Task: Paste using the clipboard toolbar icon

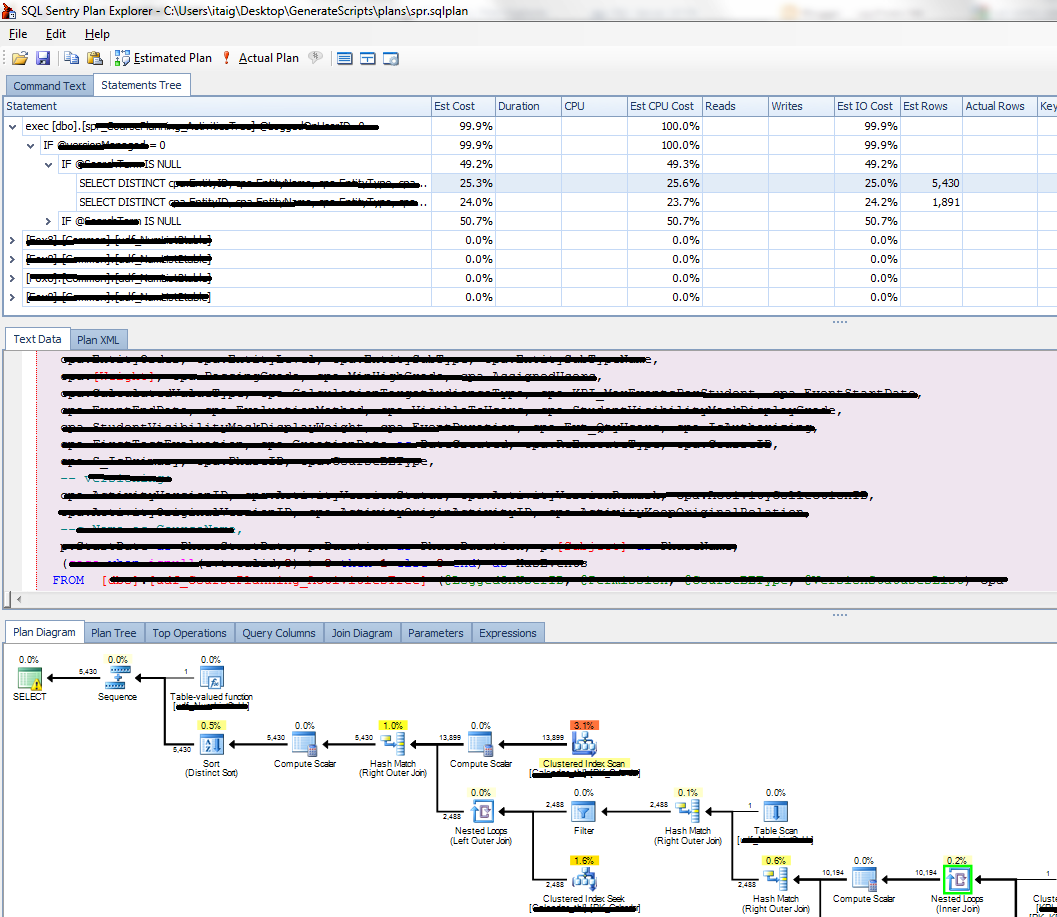Action: point(95,59)
